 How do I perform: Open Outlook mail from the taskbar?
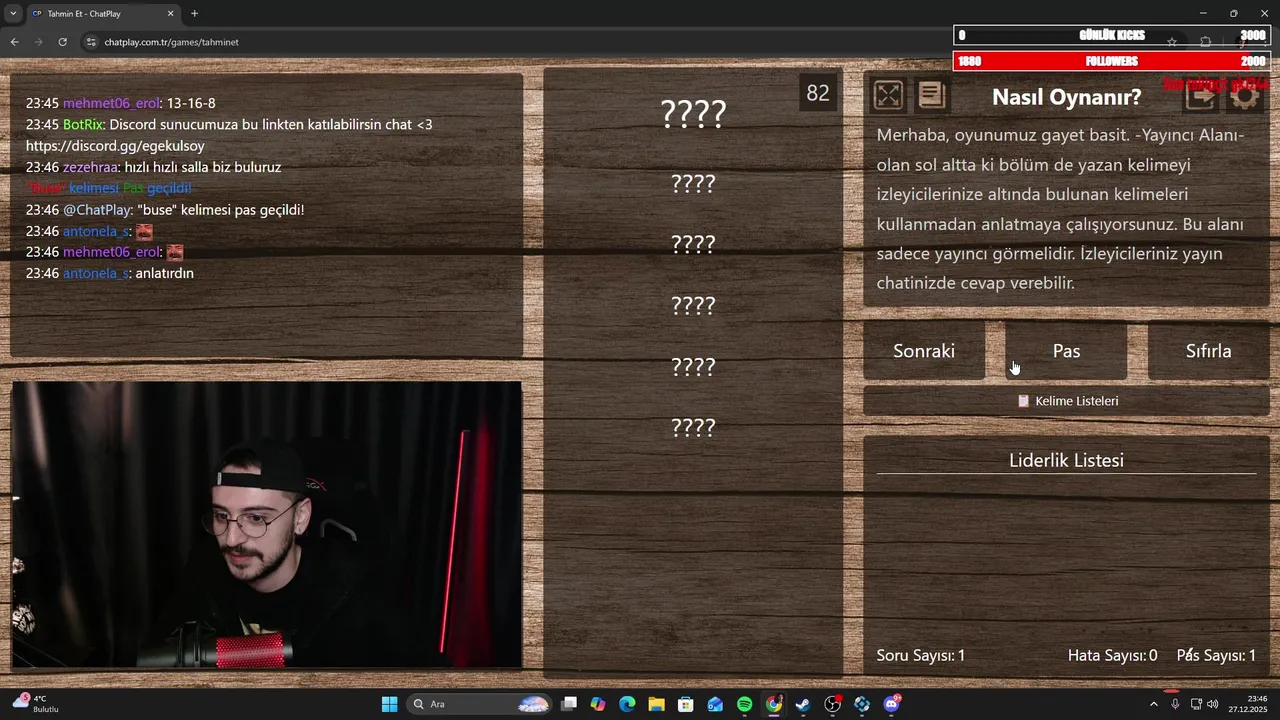tap(715, 704)
